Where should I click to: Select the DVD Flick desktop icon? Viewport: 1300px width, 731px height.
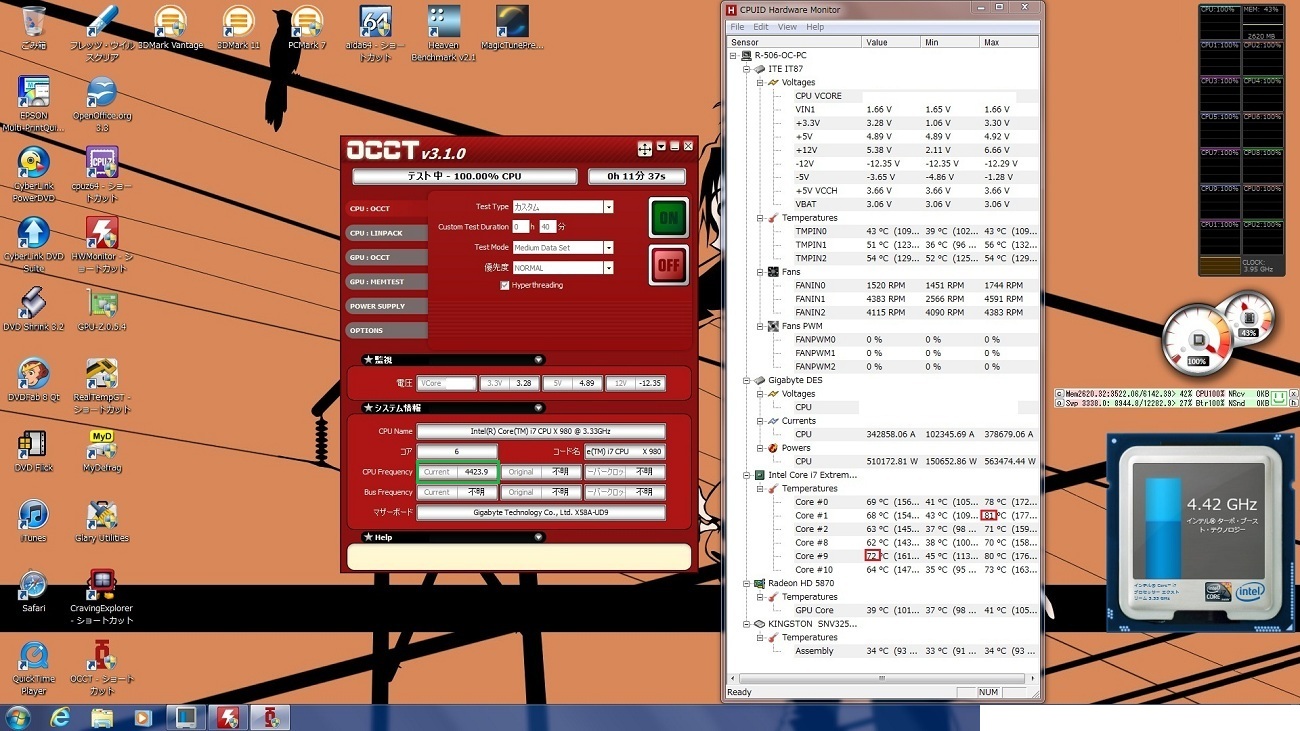34,450
